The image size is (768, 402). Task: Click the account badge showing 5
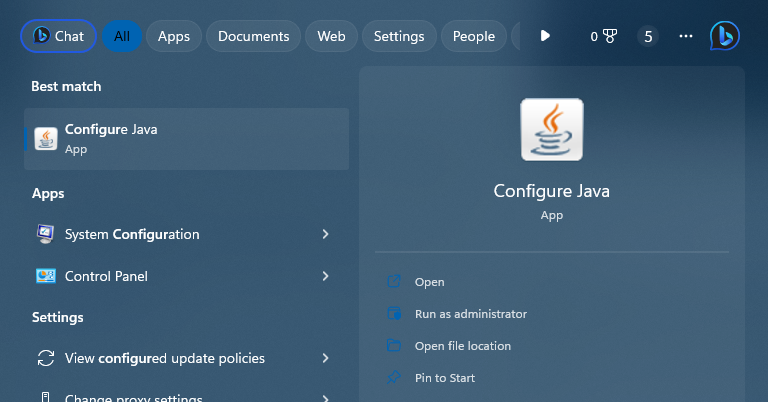click(x=648, y=36)
